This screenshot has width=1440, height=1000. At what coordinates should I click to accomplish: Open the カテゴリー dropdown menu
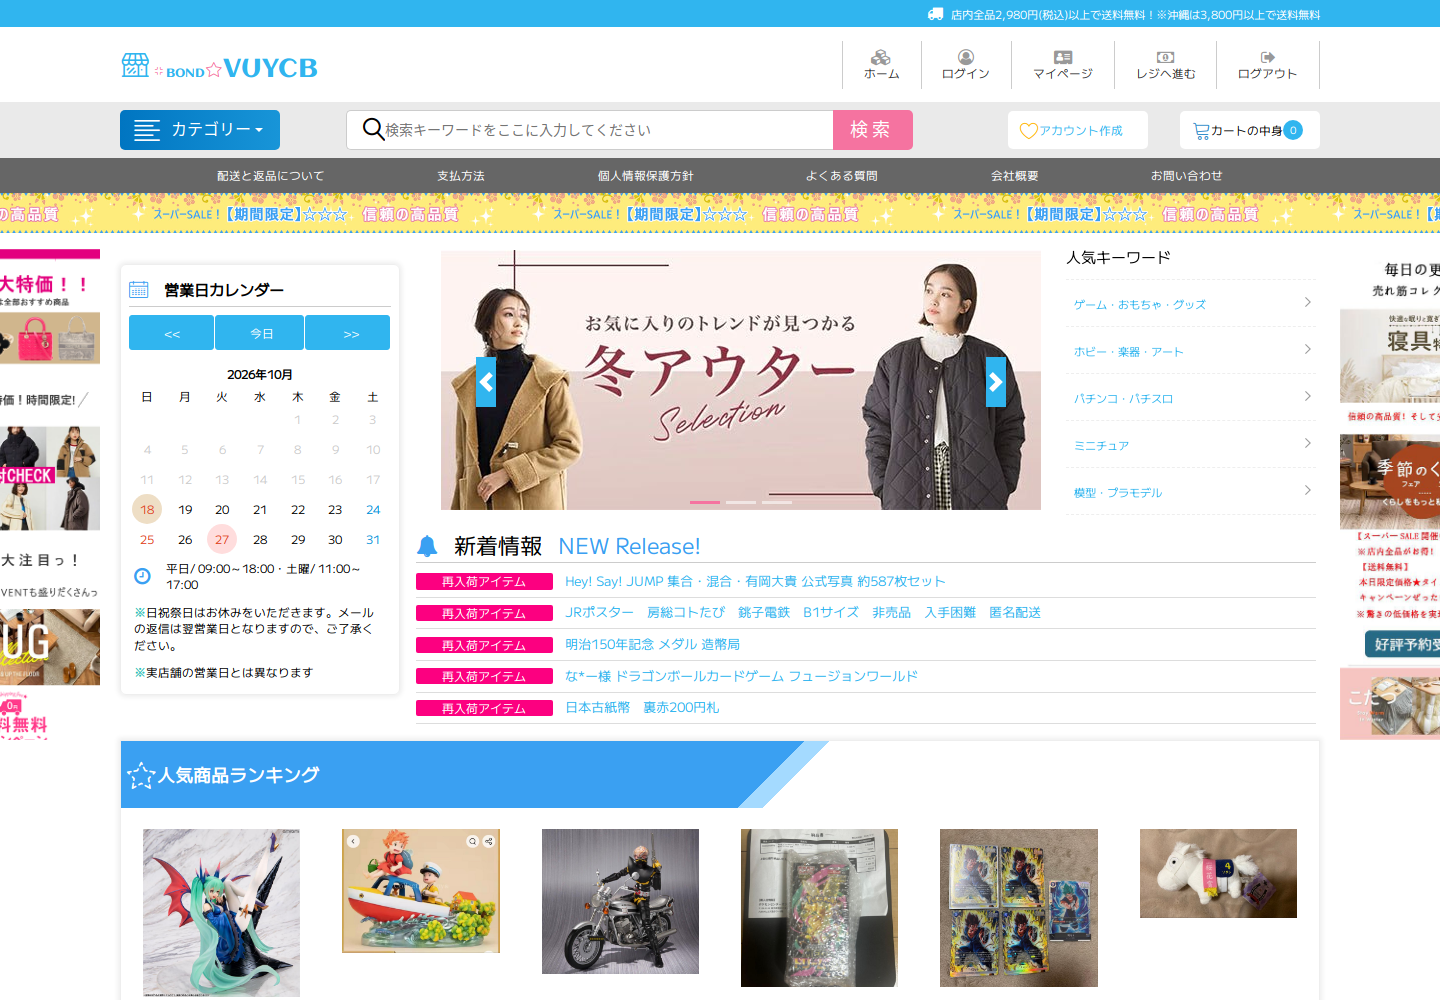200,130
